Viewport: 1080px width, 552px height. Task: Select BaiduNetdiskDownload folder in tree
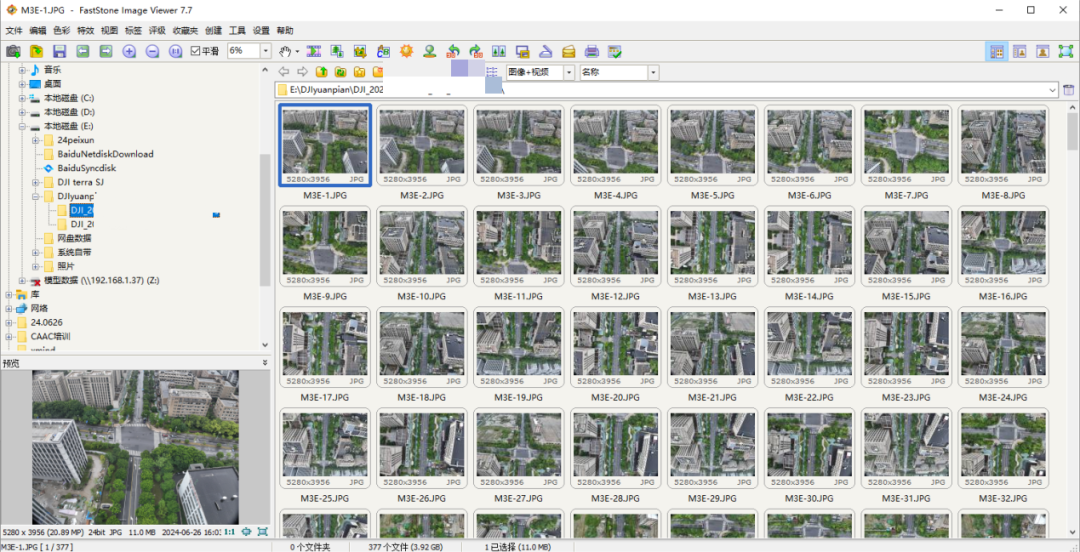pos(105,154)
